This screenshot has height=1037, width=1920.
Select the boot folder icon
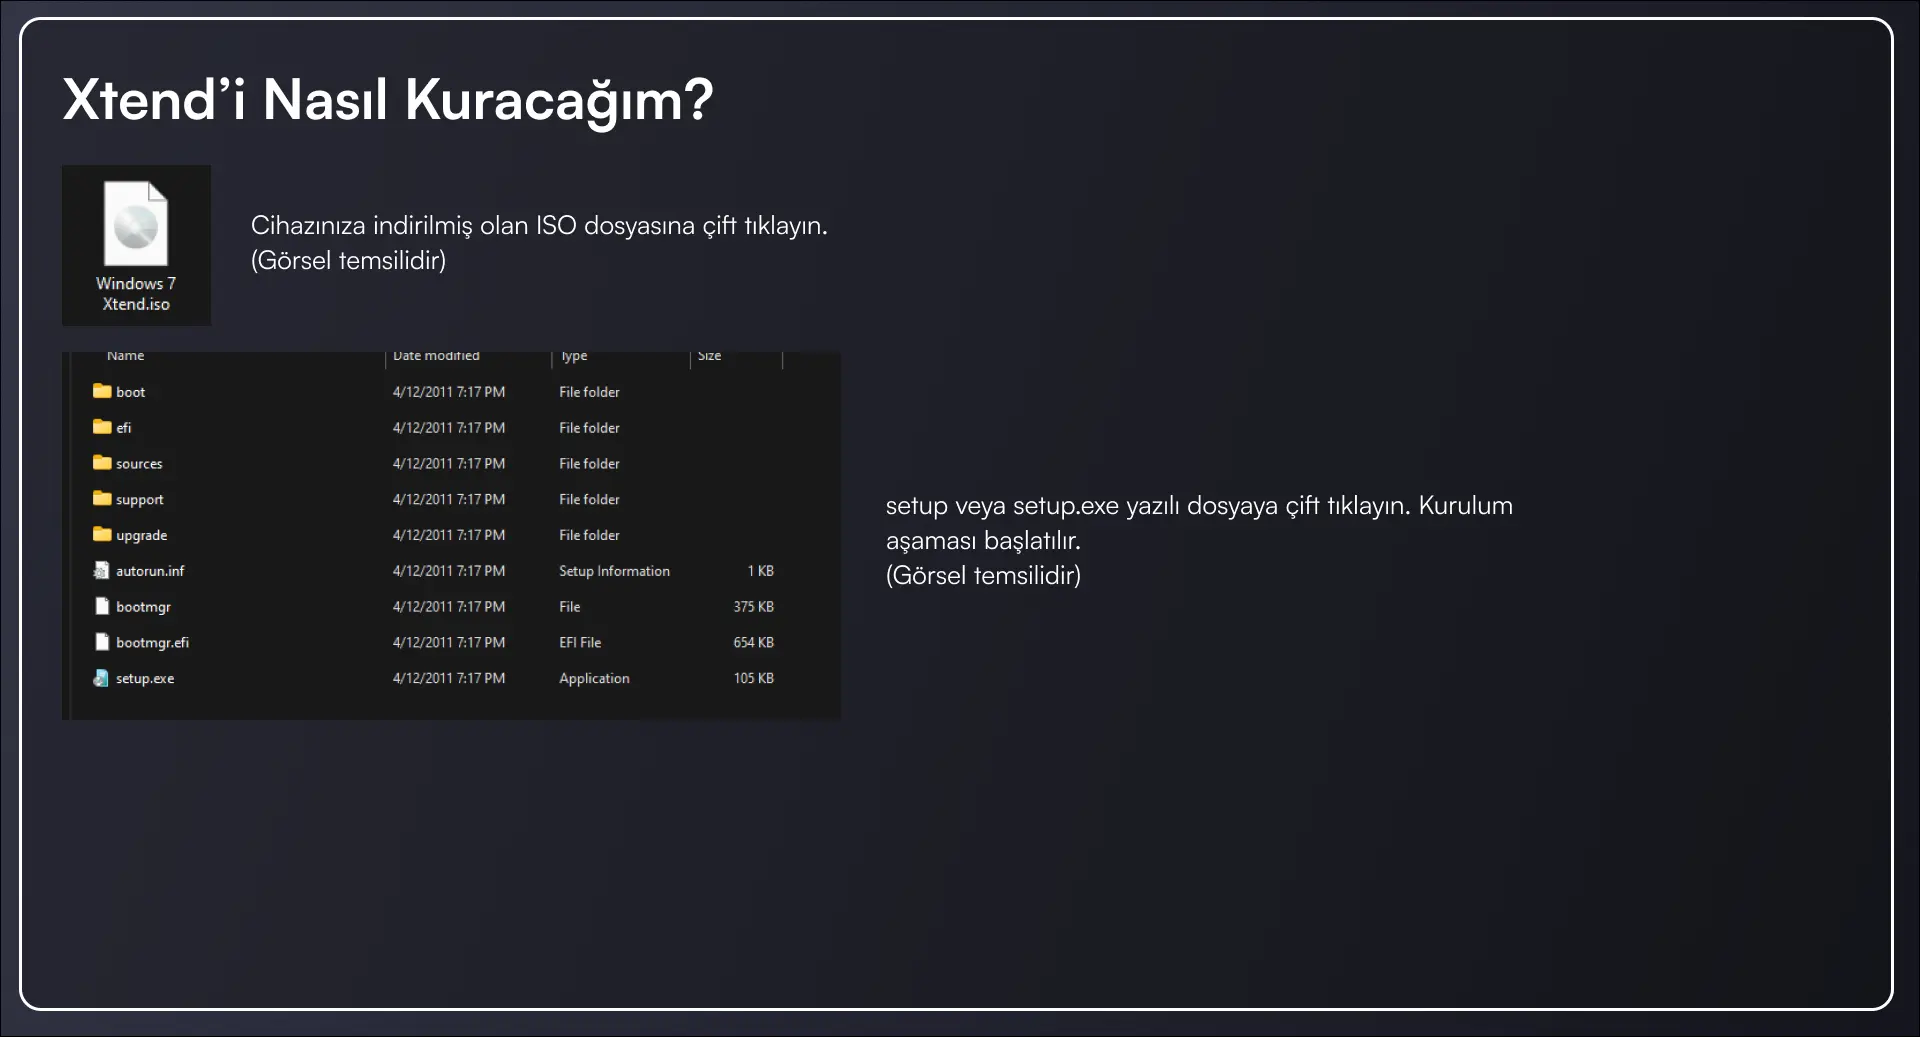102,391
